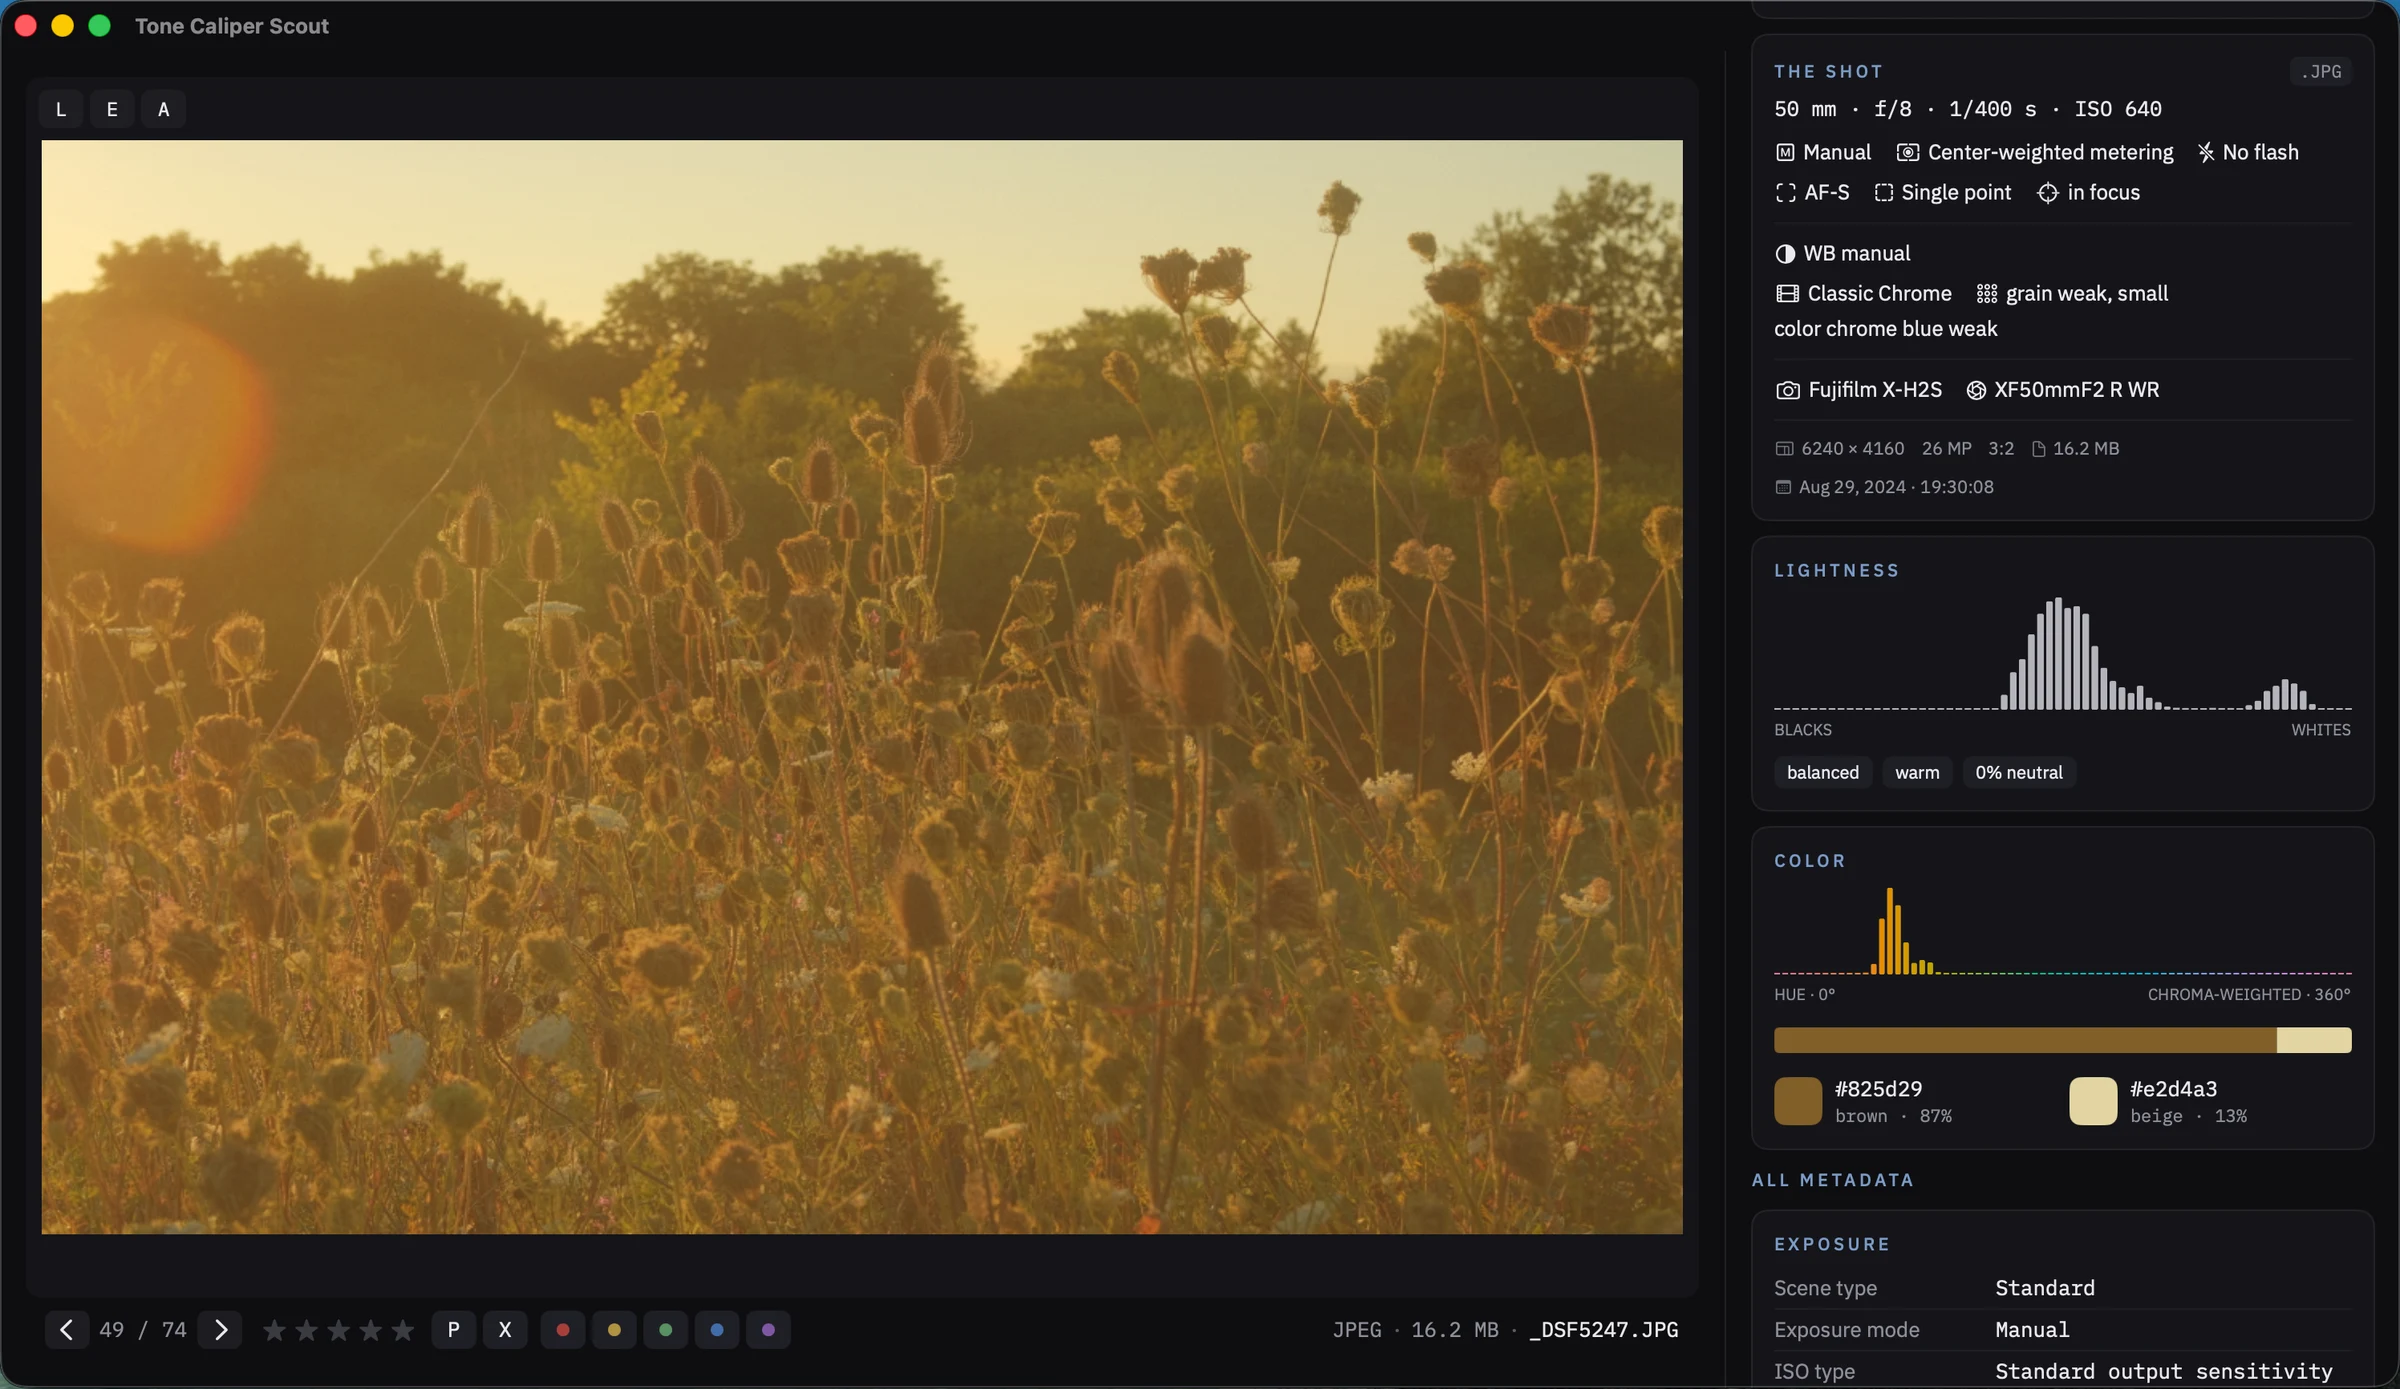Viewport: 2400px width, 1389px height.
Task: Click the teasel meadow photo preview
Action: [862, 687]
